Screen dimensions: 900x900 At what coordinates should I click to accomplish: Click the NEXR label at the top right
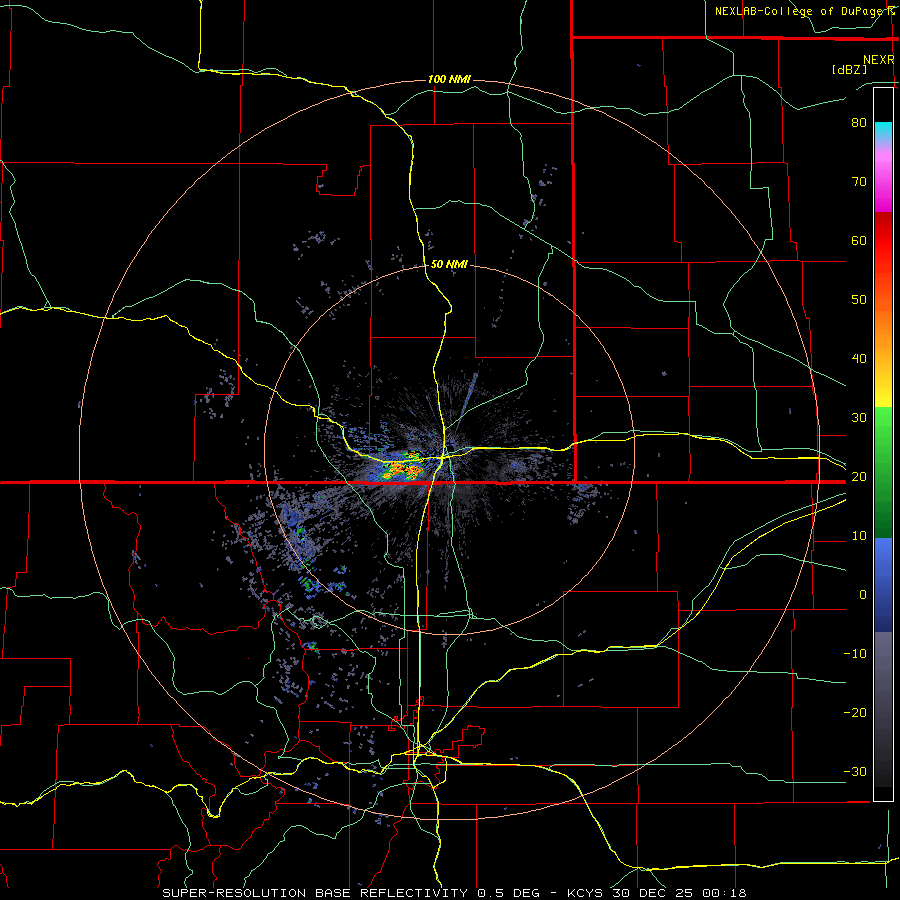(x=879, y=60)
